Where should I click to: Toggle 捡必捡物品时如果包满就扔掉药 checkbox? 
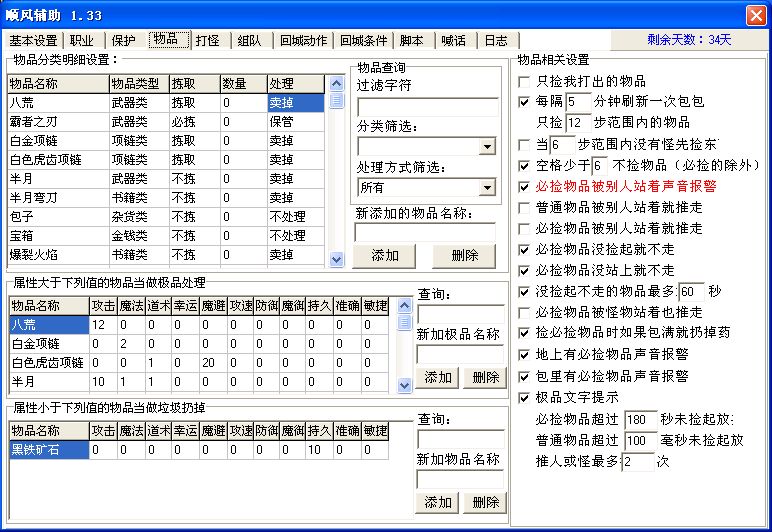click(524, 333)
